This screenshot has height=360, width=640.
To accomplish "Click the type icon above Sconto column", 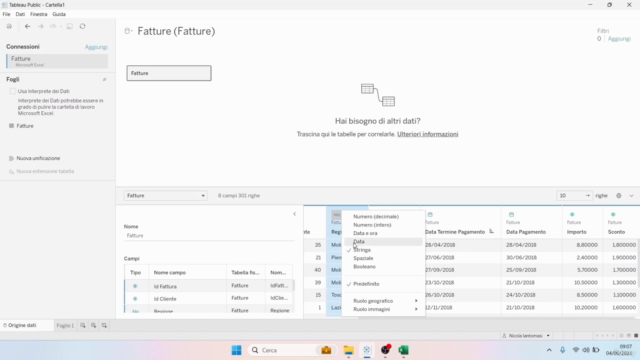I will coord(613,214).
